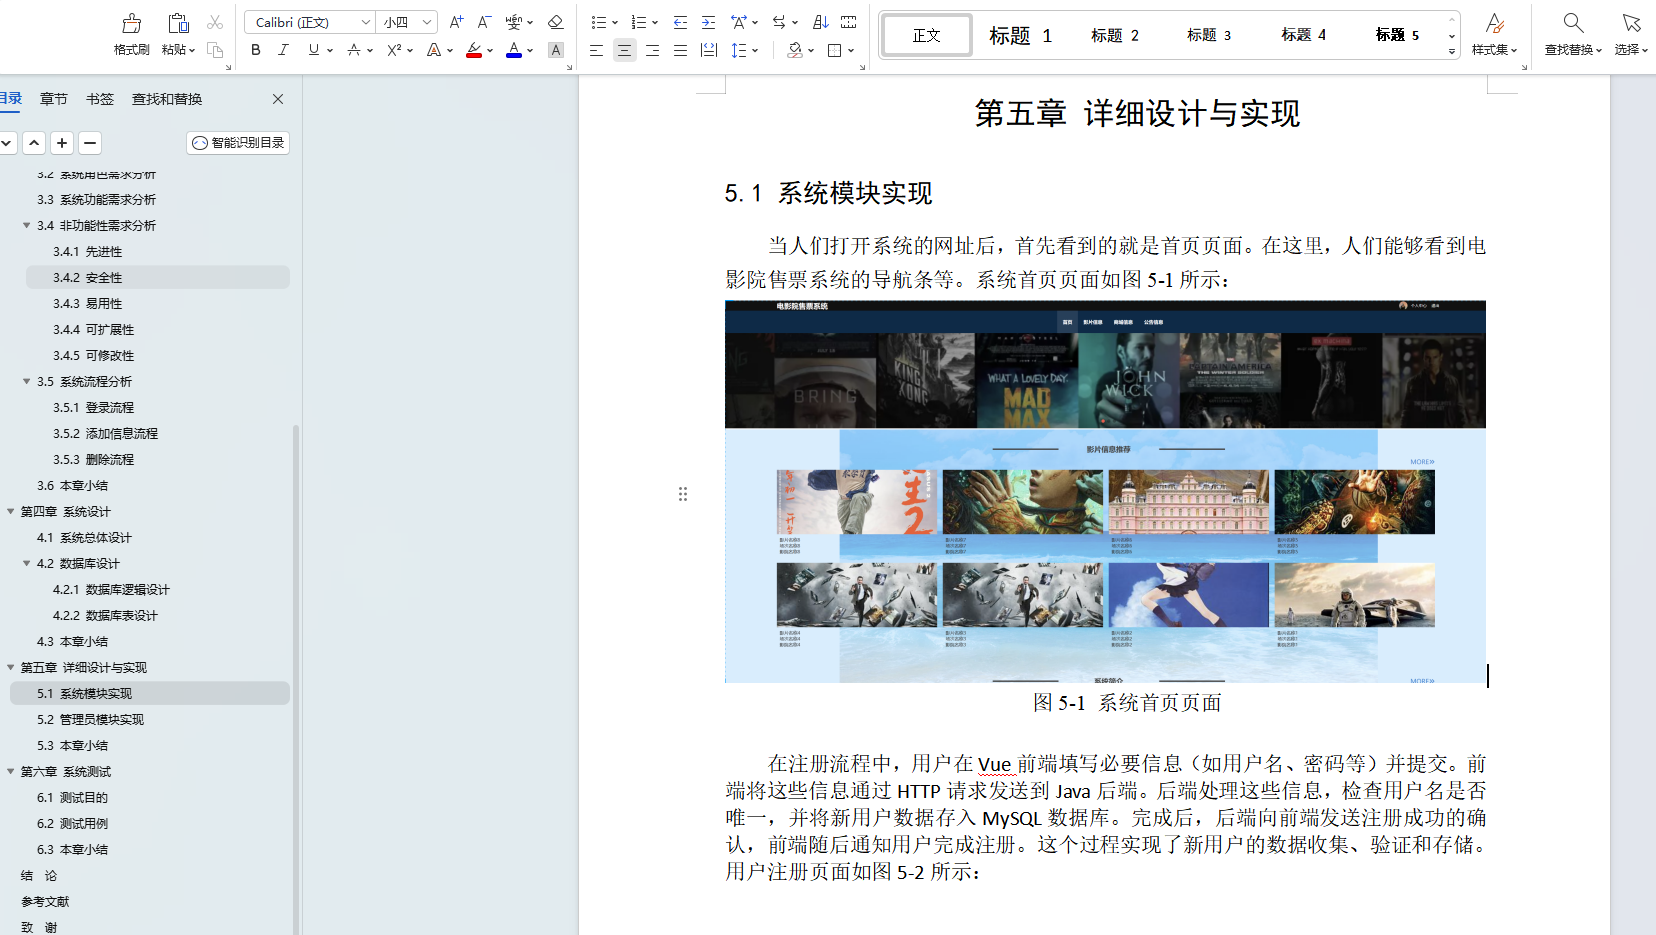Apply red text highlight color
Screen dimensions: 1656x935
click(474, 50)
